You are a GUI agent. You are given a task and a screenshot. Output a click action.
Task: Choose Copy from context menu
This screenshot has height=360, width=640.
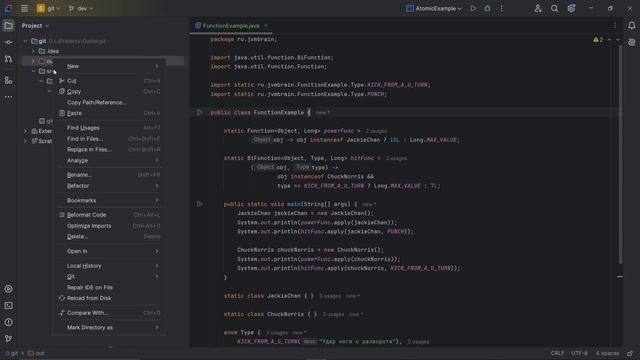pos(109,92)
